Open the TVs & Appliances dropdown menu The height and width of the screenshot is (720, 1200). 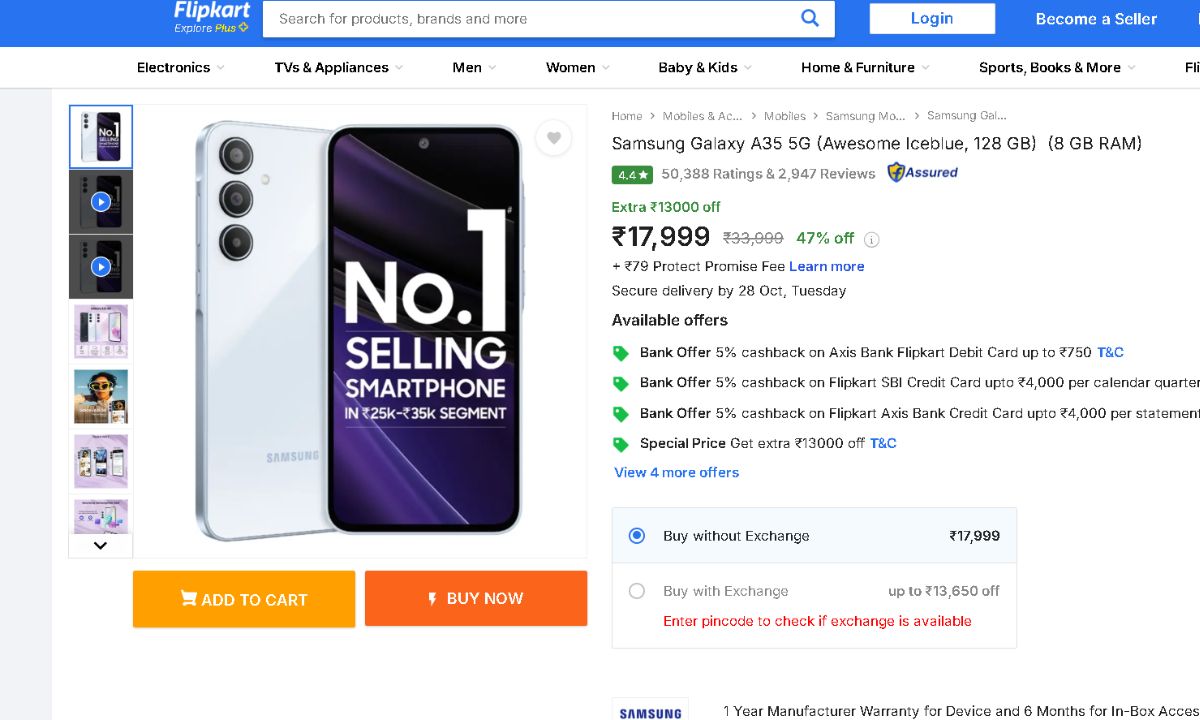[x=338, y=68]
